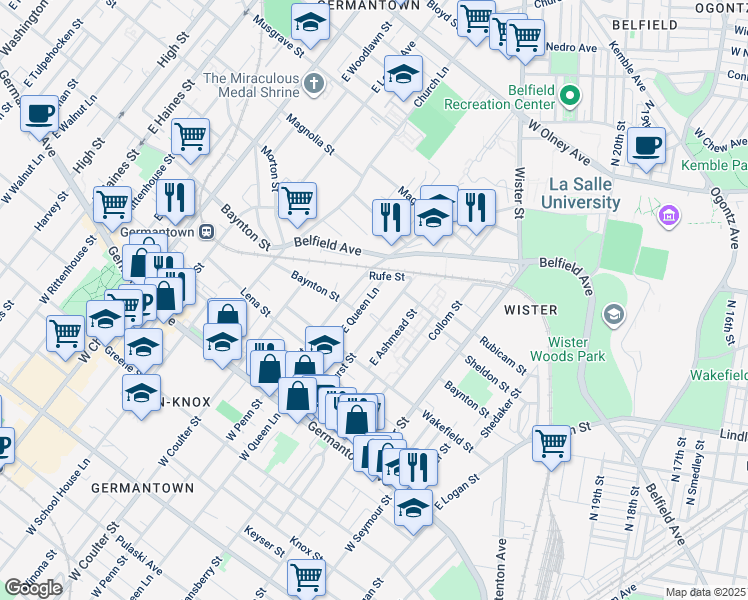Click the Keyser St street label
This screenshot has height=600, width=748.
[x=265, y=541]
